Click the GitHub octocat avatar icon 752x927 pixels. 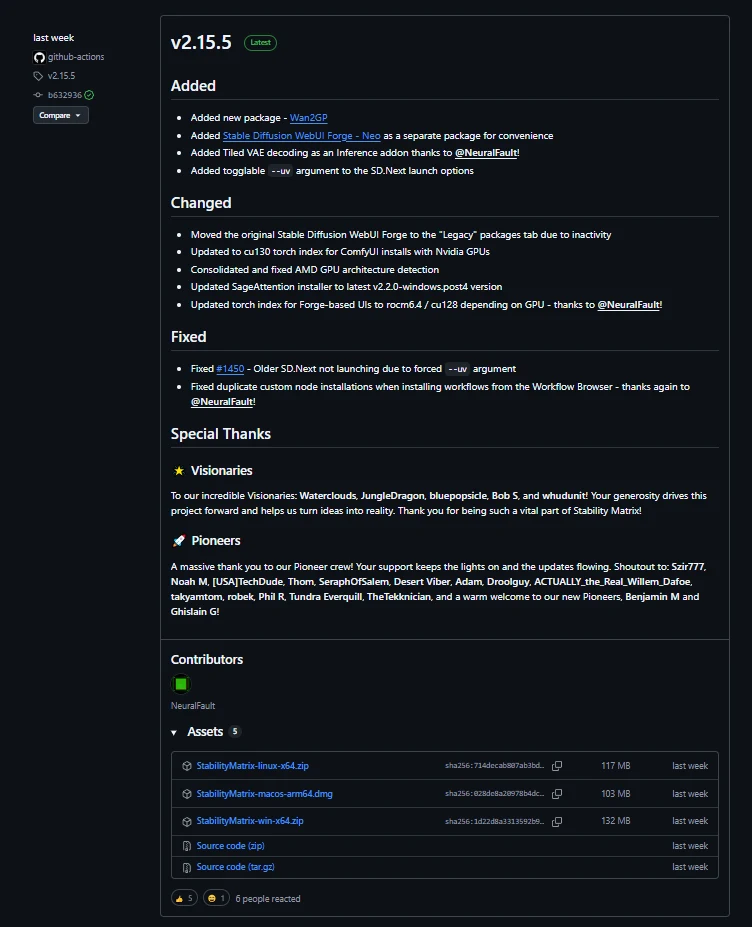[x=39, y=57]
